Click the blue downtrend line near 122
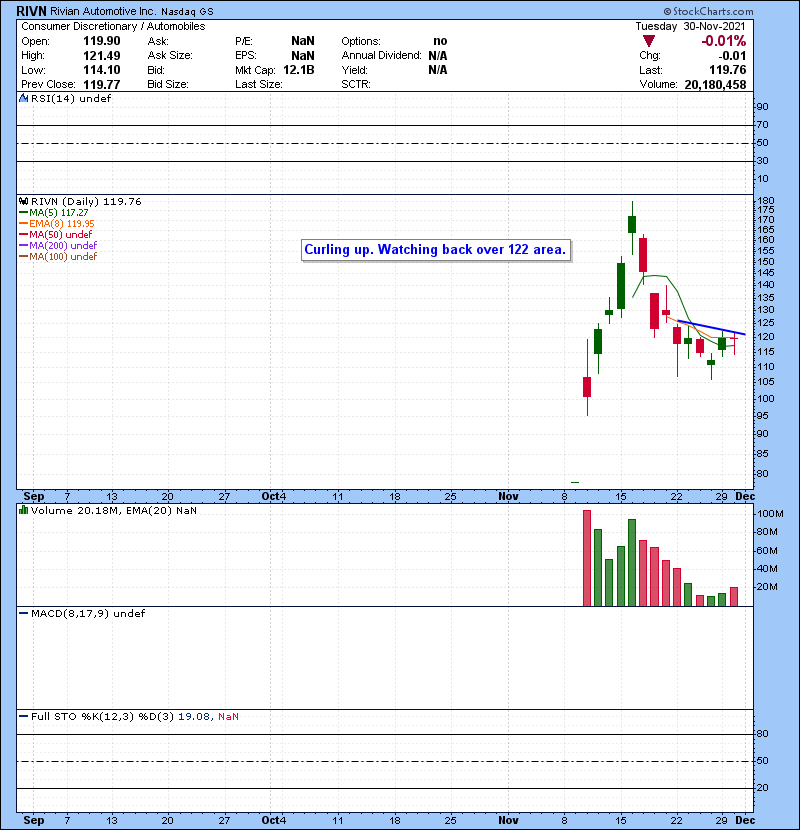 point(712,328)
